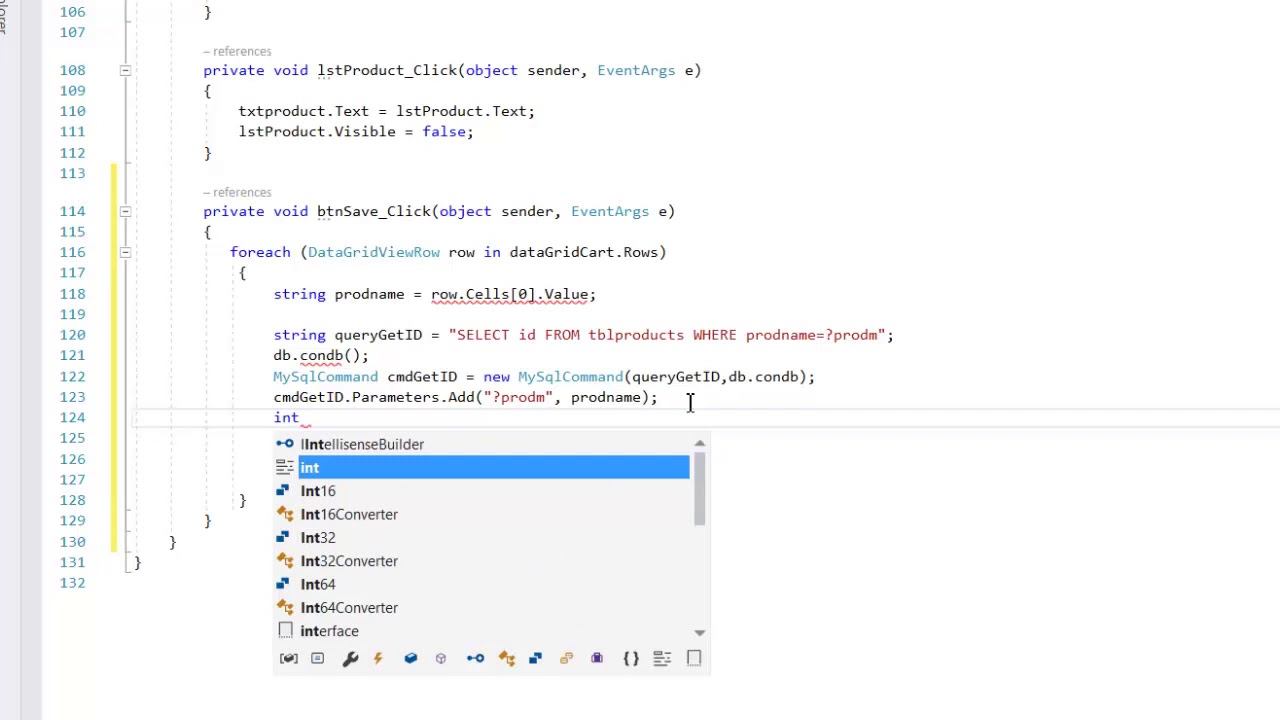Image resolution: width=1280 pixels, height=720 pixels.
Task: Collapse lstProduct_Click method region
Action: coord(125,70)
